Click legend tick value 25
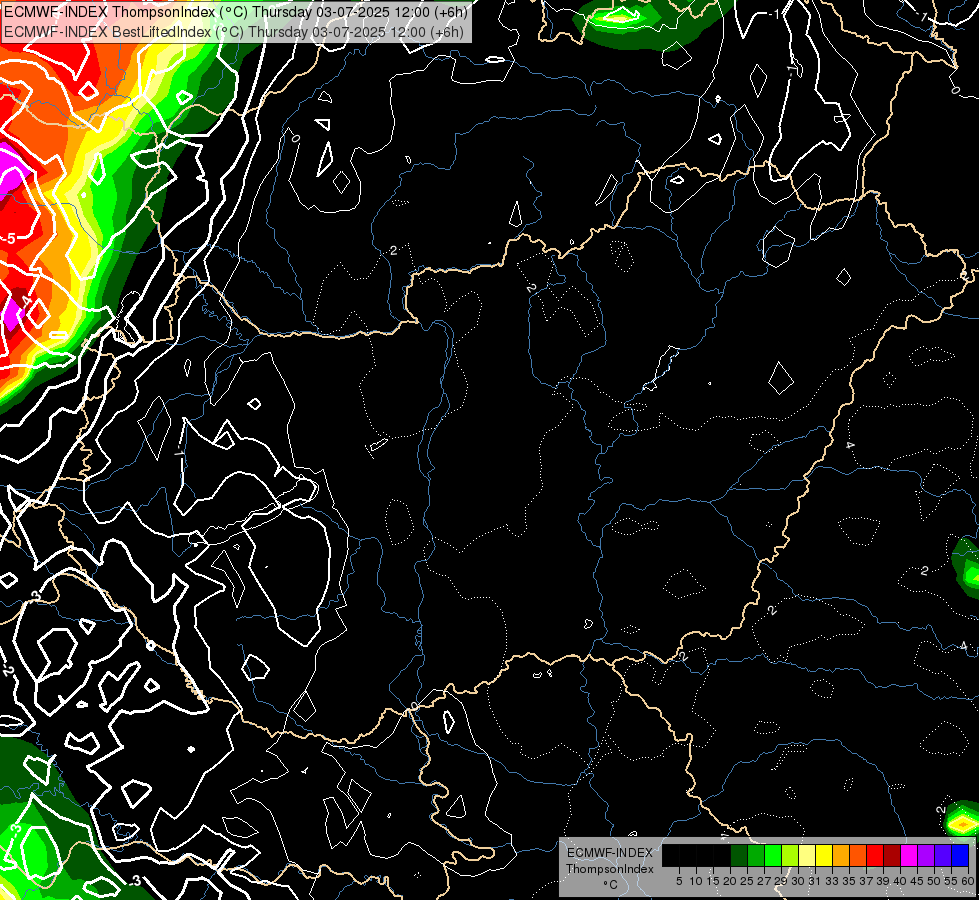 tap(747, 881)
